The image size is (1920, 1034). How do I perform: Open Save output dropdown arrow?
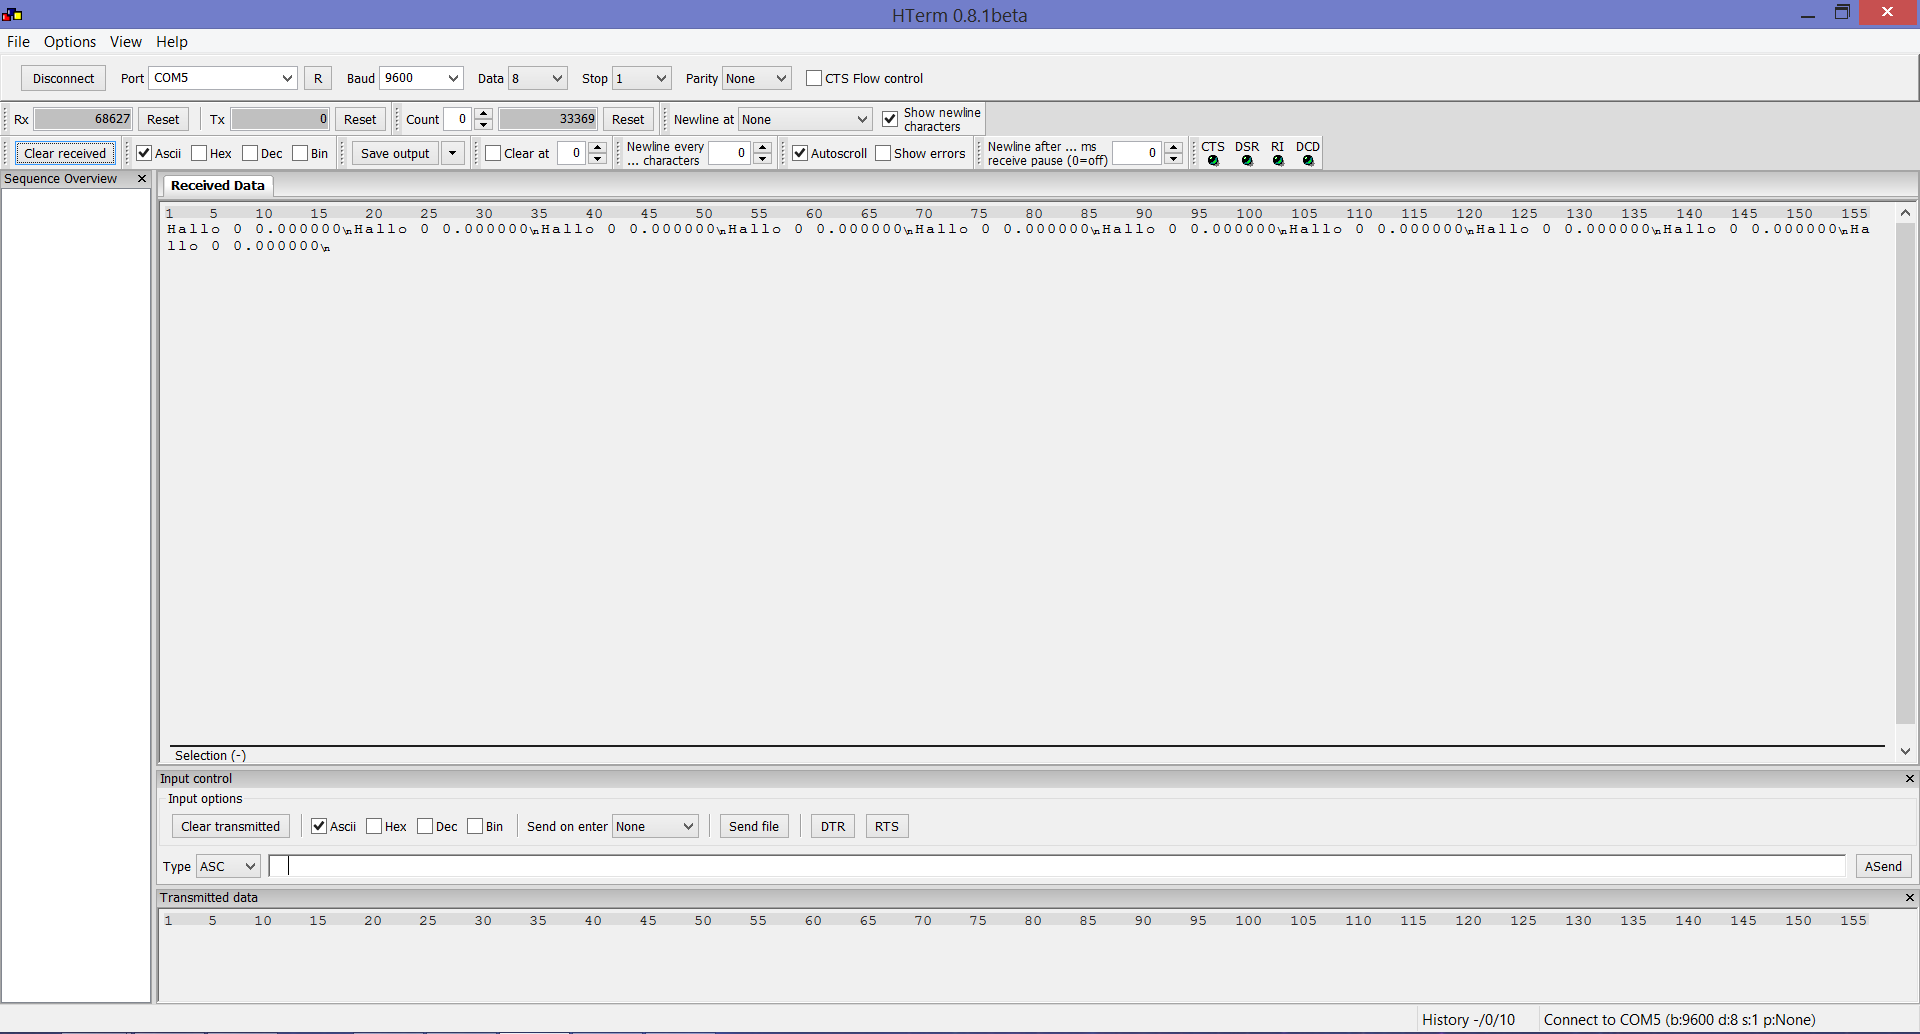click(x=452, y=154)
